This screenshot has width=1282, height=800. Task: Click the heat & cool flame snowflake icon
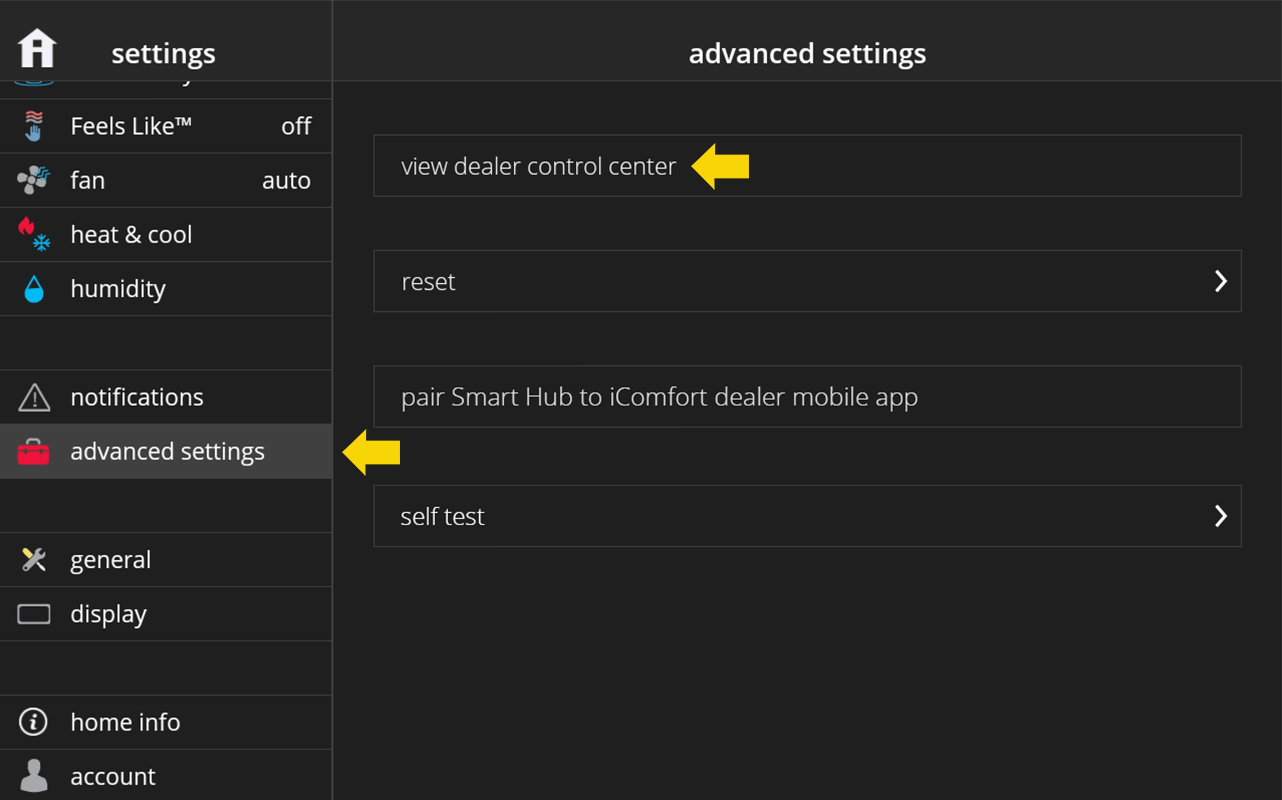[x=34, y=234]
